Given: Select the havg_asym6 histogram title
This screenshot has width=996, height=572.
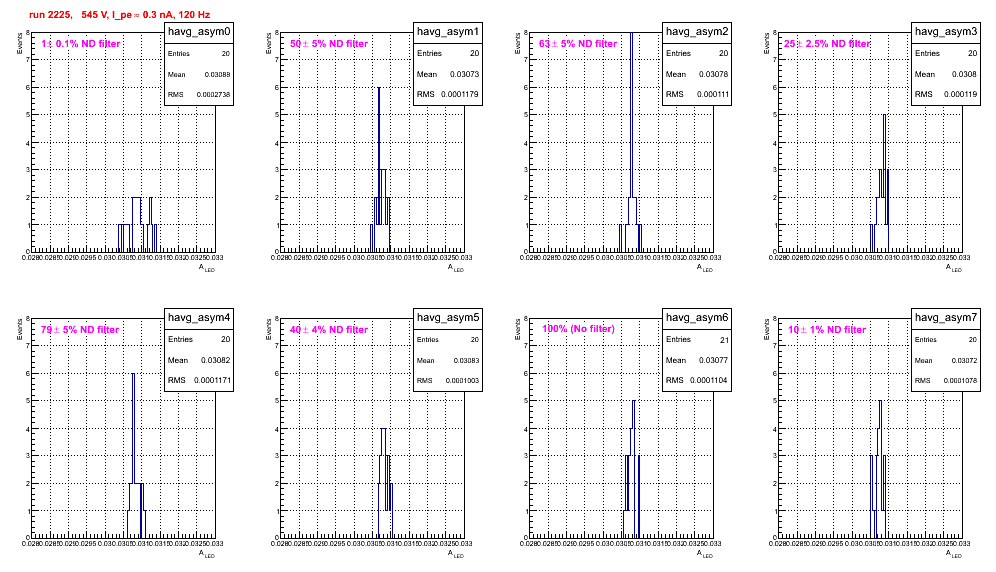Looking at the screenshot, I should (697, 317).
